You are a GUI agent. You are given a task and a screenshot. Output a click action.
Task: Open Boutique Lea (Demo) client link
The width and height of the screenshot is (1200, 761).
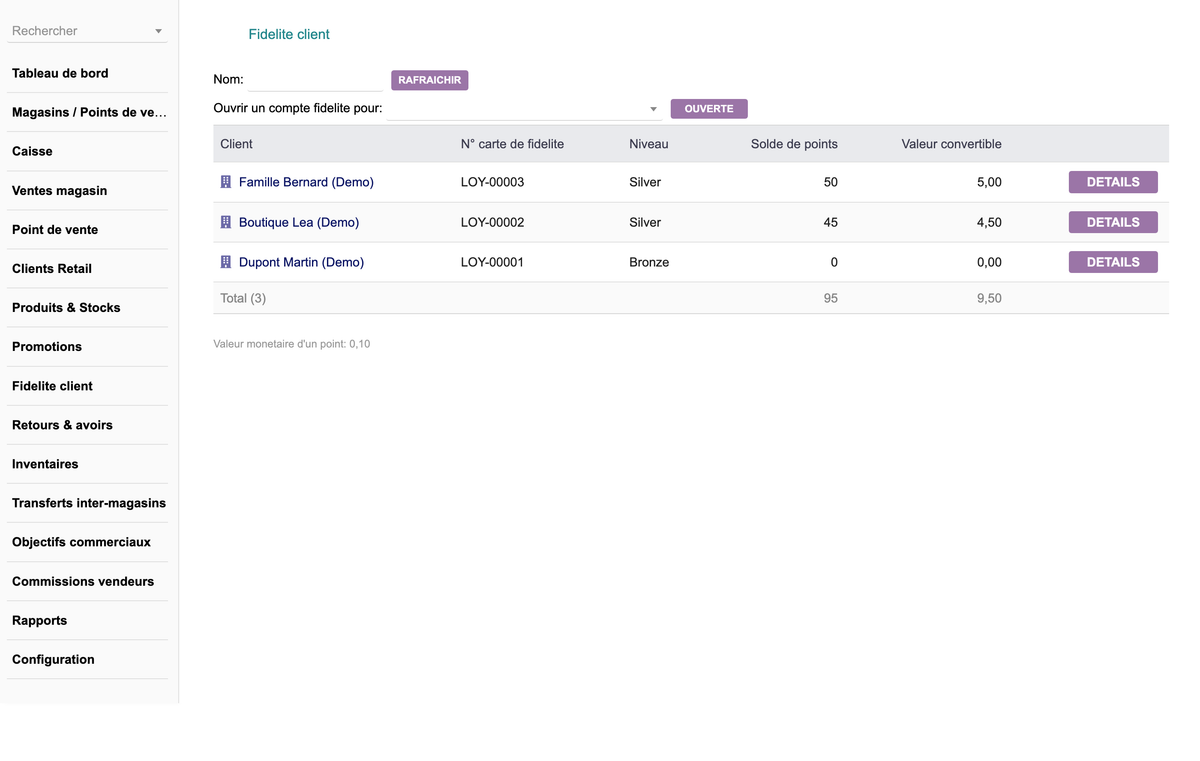[x=299, y=222]
